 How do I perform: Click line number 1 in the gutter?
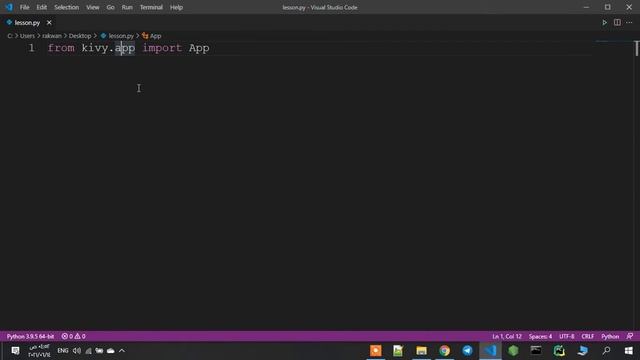(31, 48)
